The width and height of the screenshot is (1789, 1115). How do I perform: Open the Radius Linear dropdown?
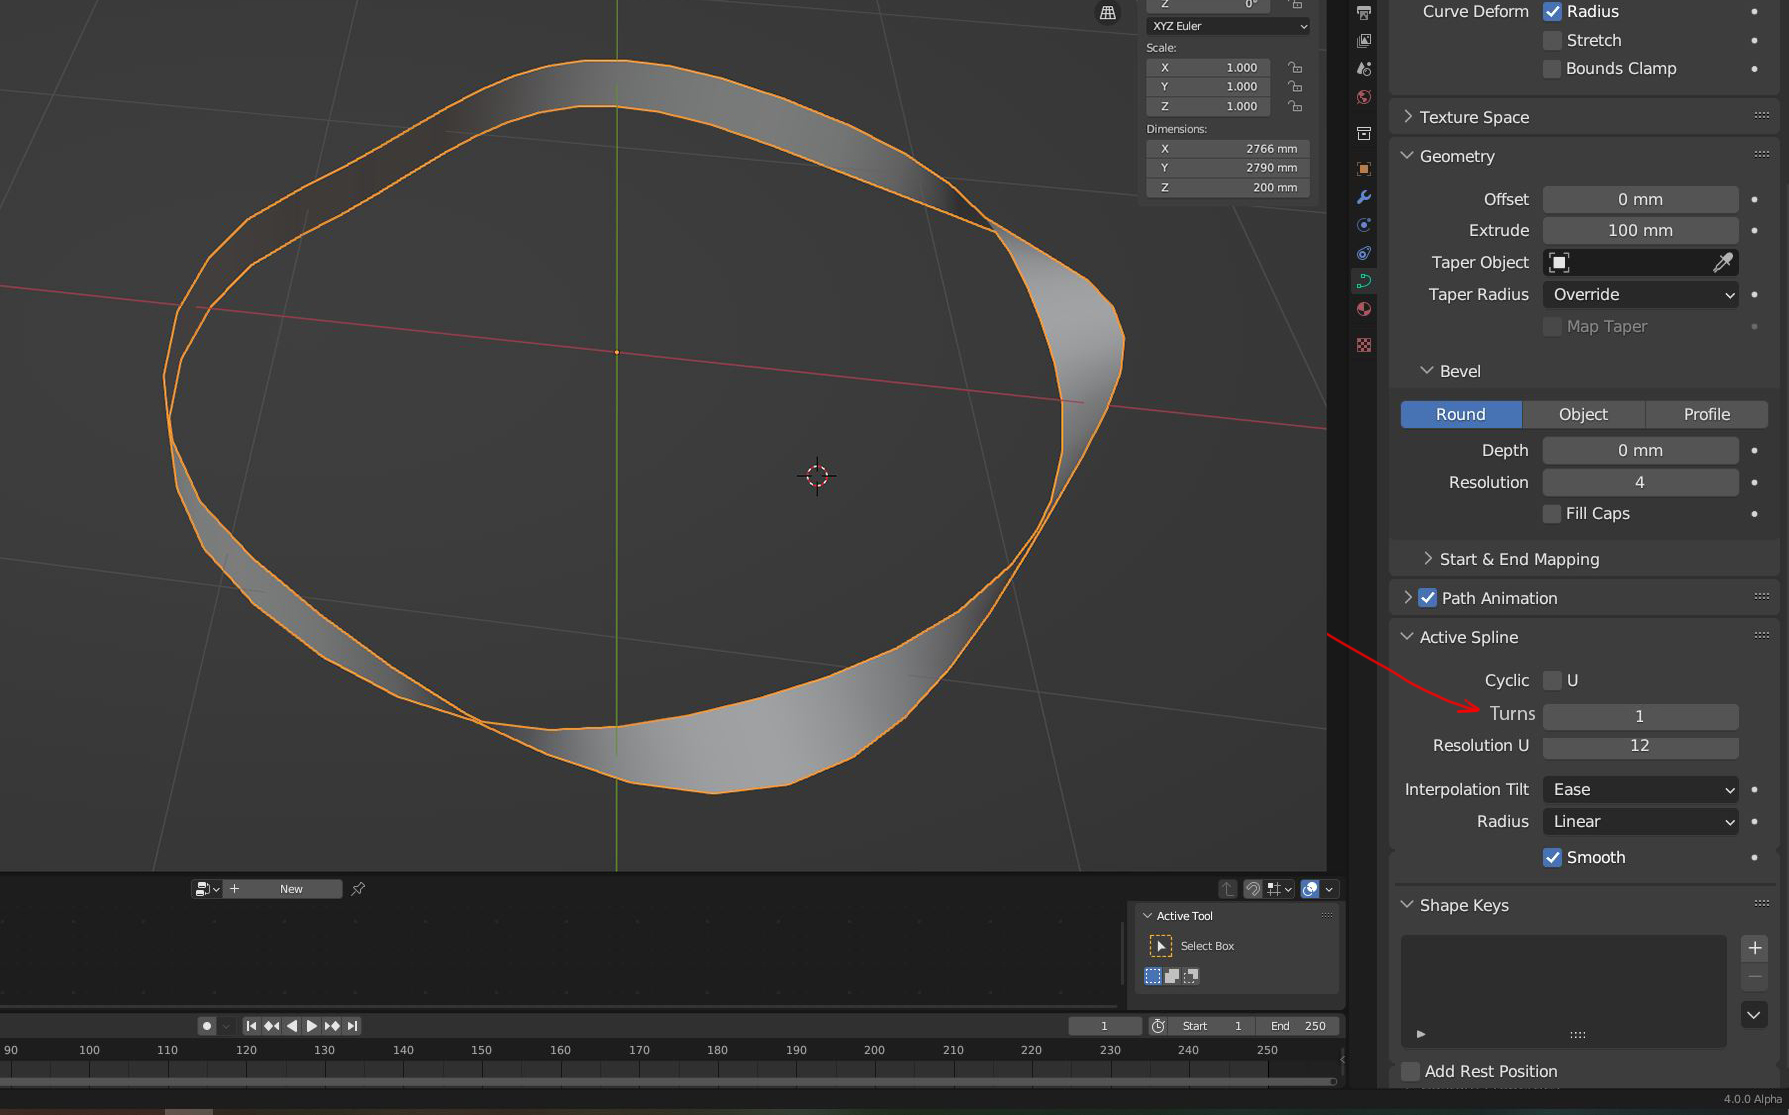[1640, 821]
